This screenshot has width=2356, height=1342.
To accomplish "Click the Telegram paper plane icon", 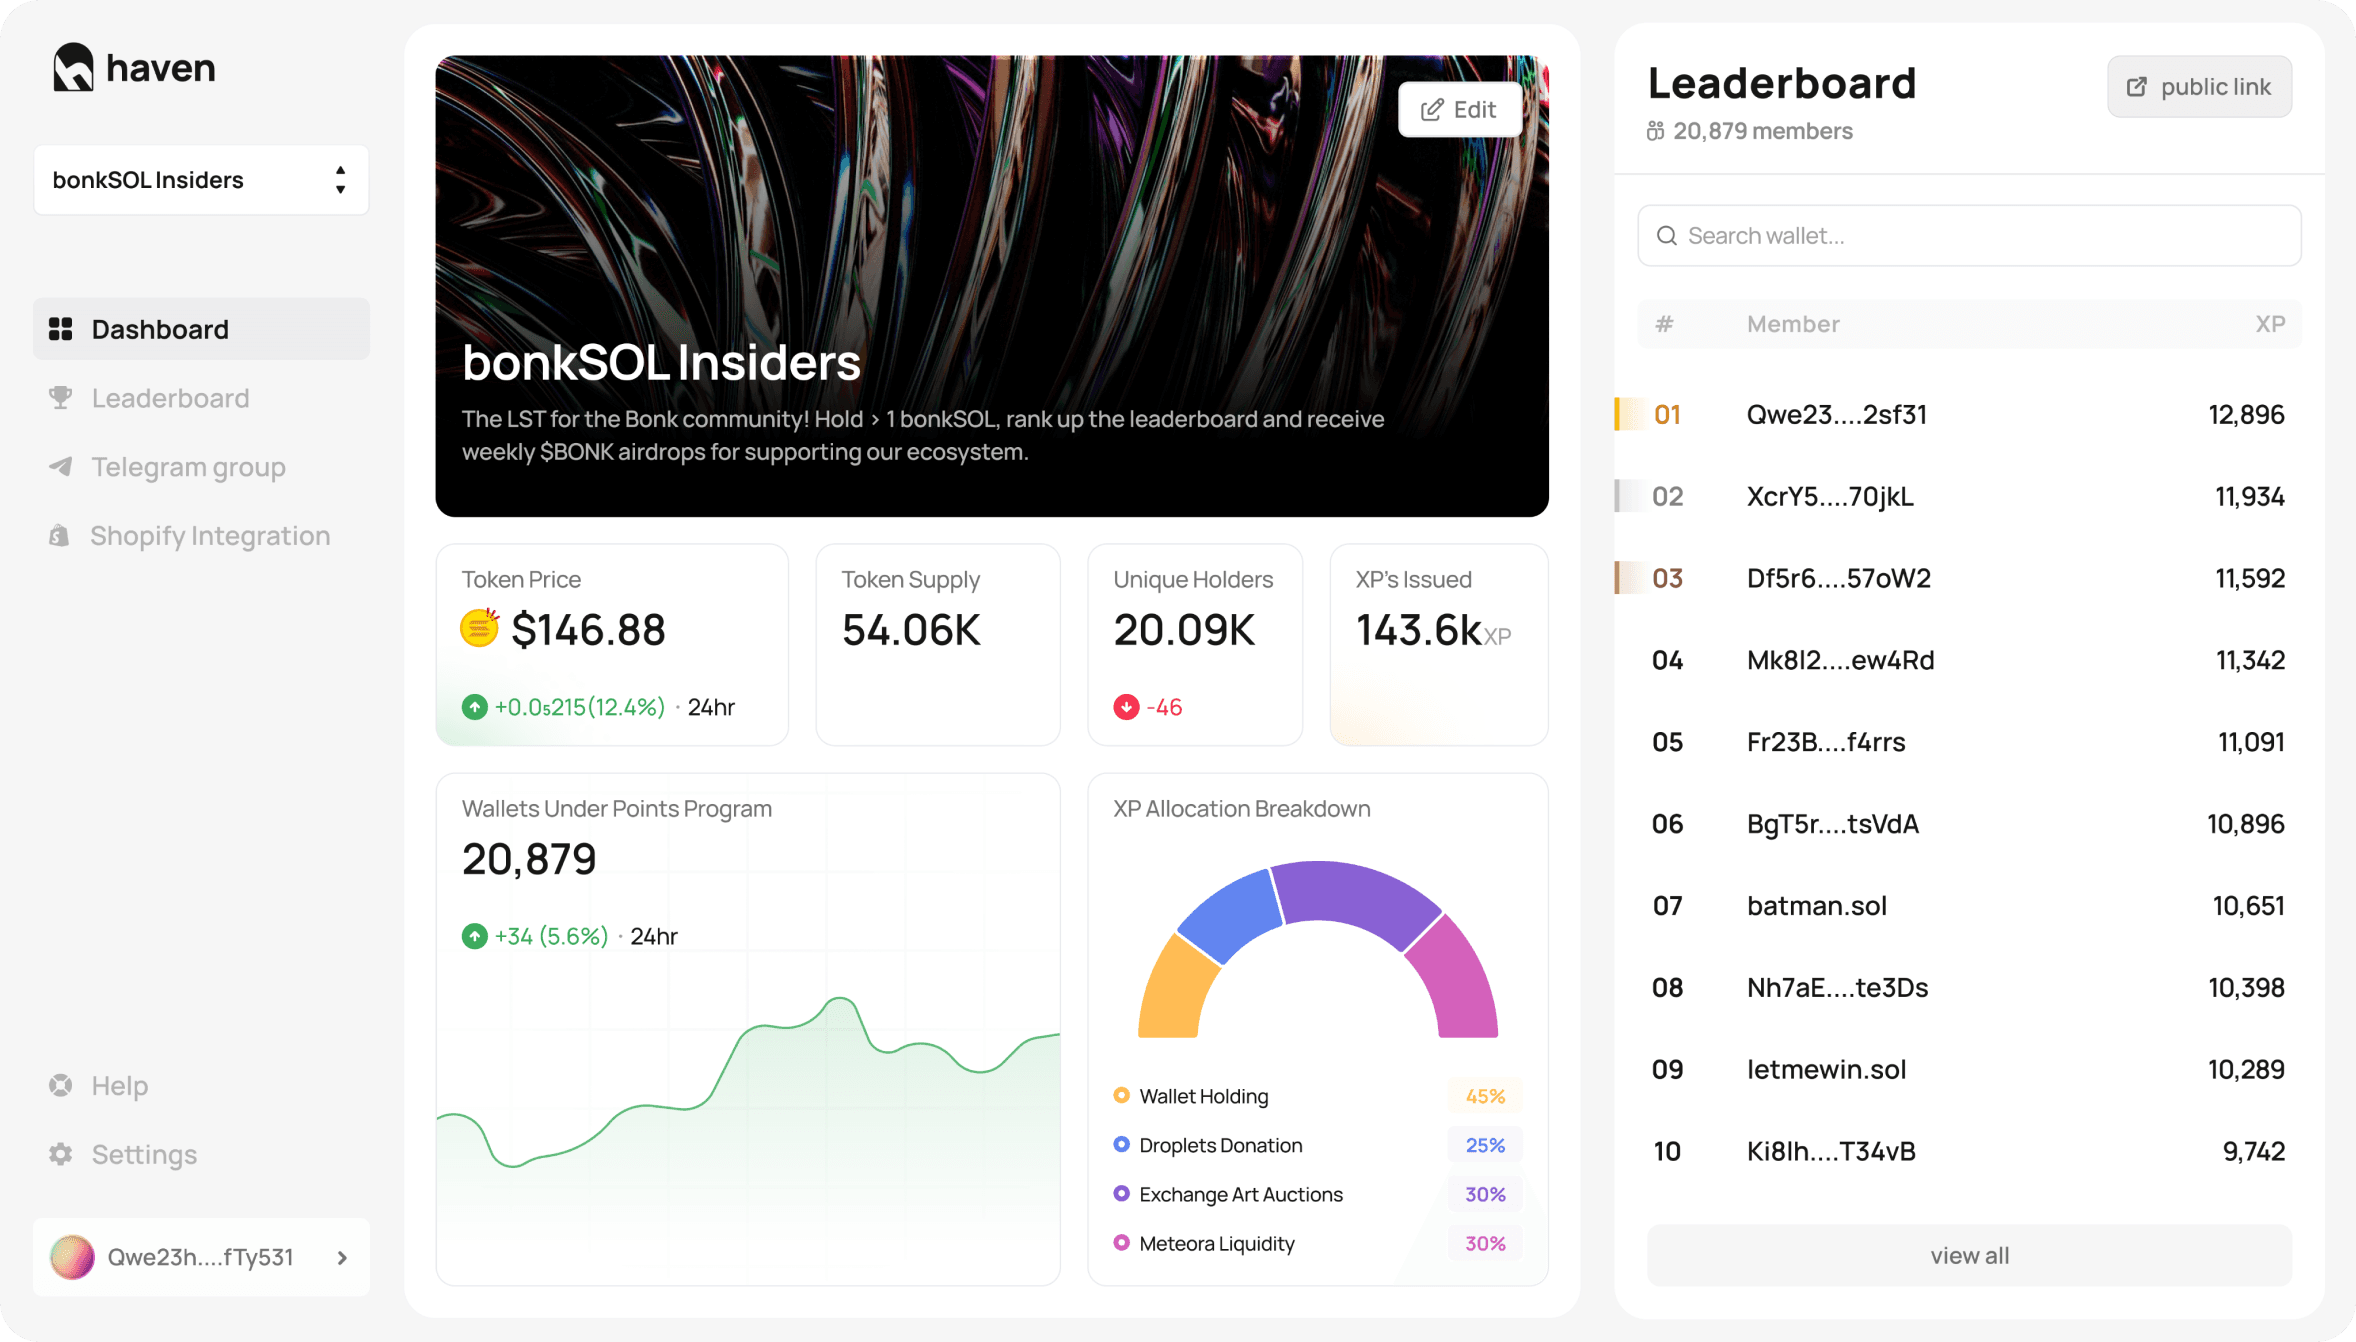I will coord(61,467).
